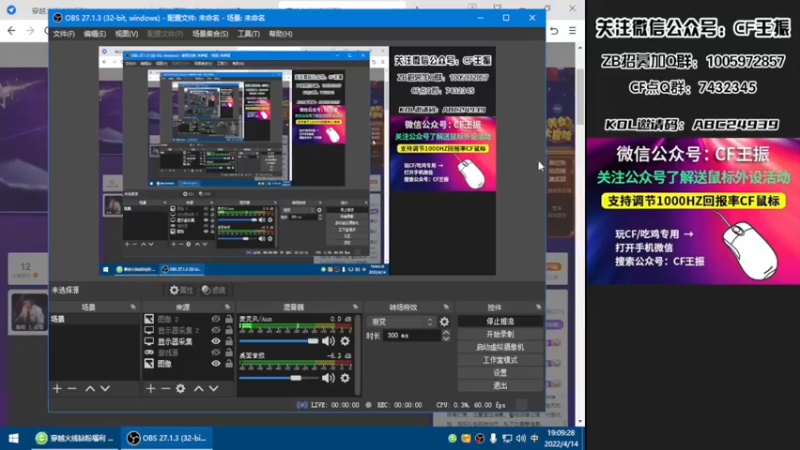Screen dimensions: 800x450
Task: Open source properties gear in 来源 toolbar
Action: (181, 389)
